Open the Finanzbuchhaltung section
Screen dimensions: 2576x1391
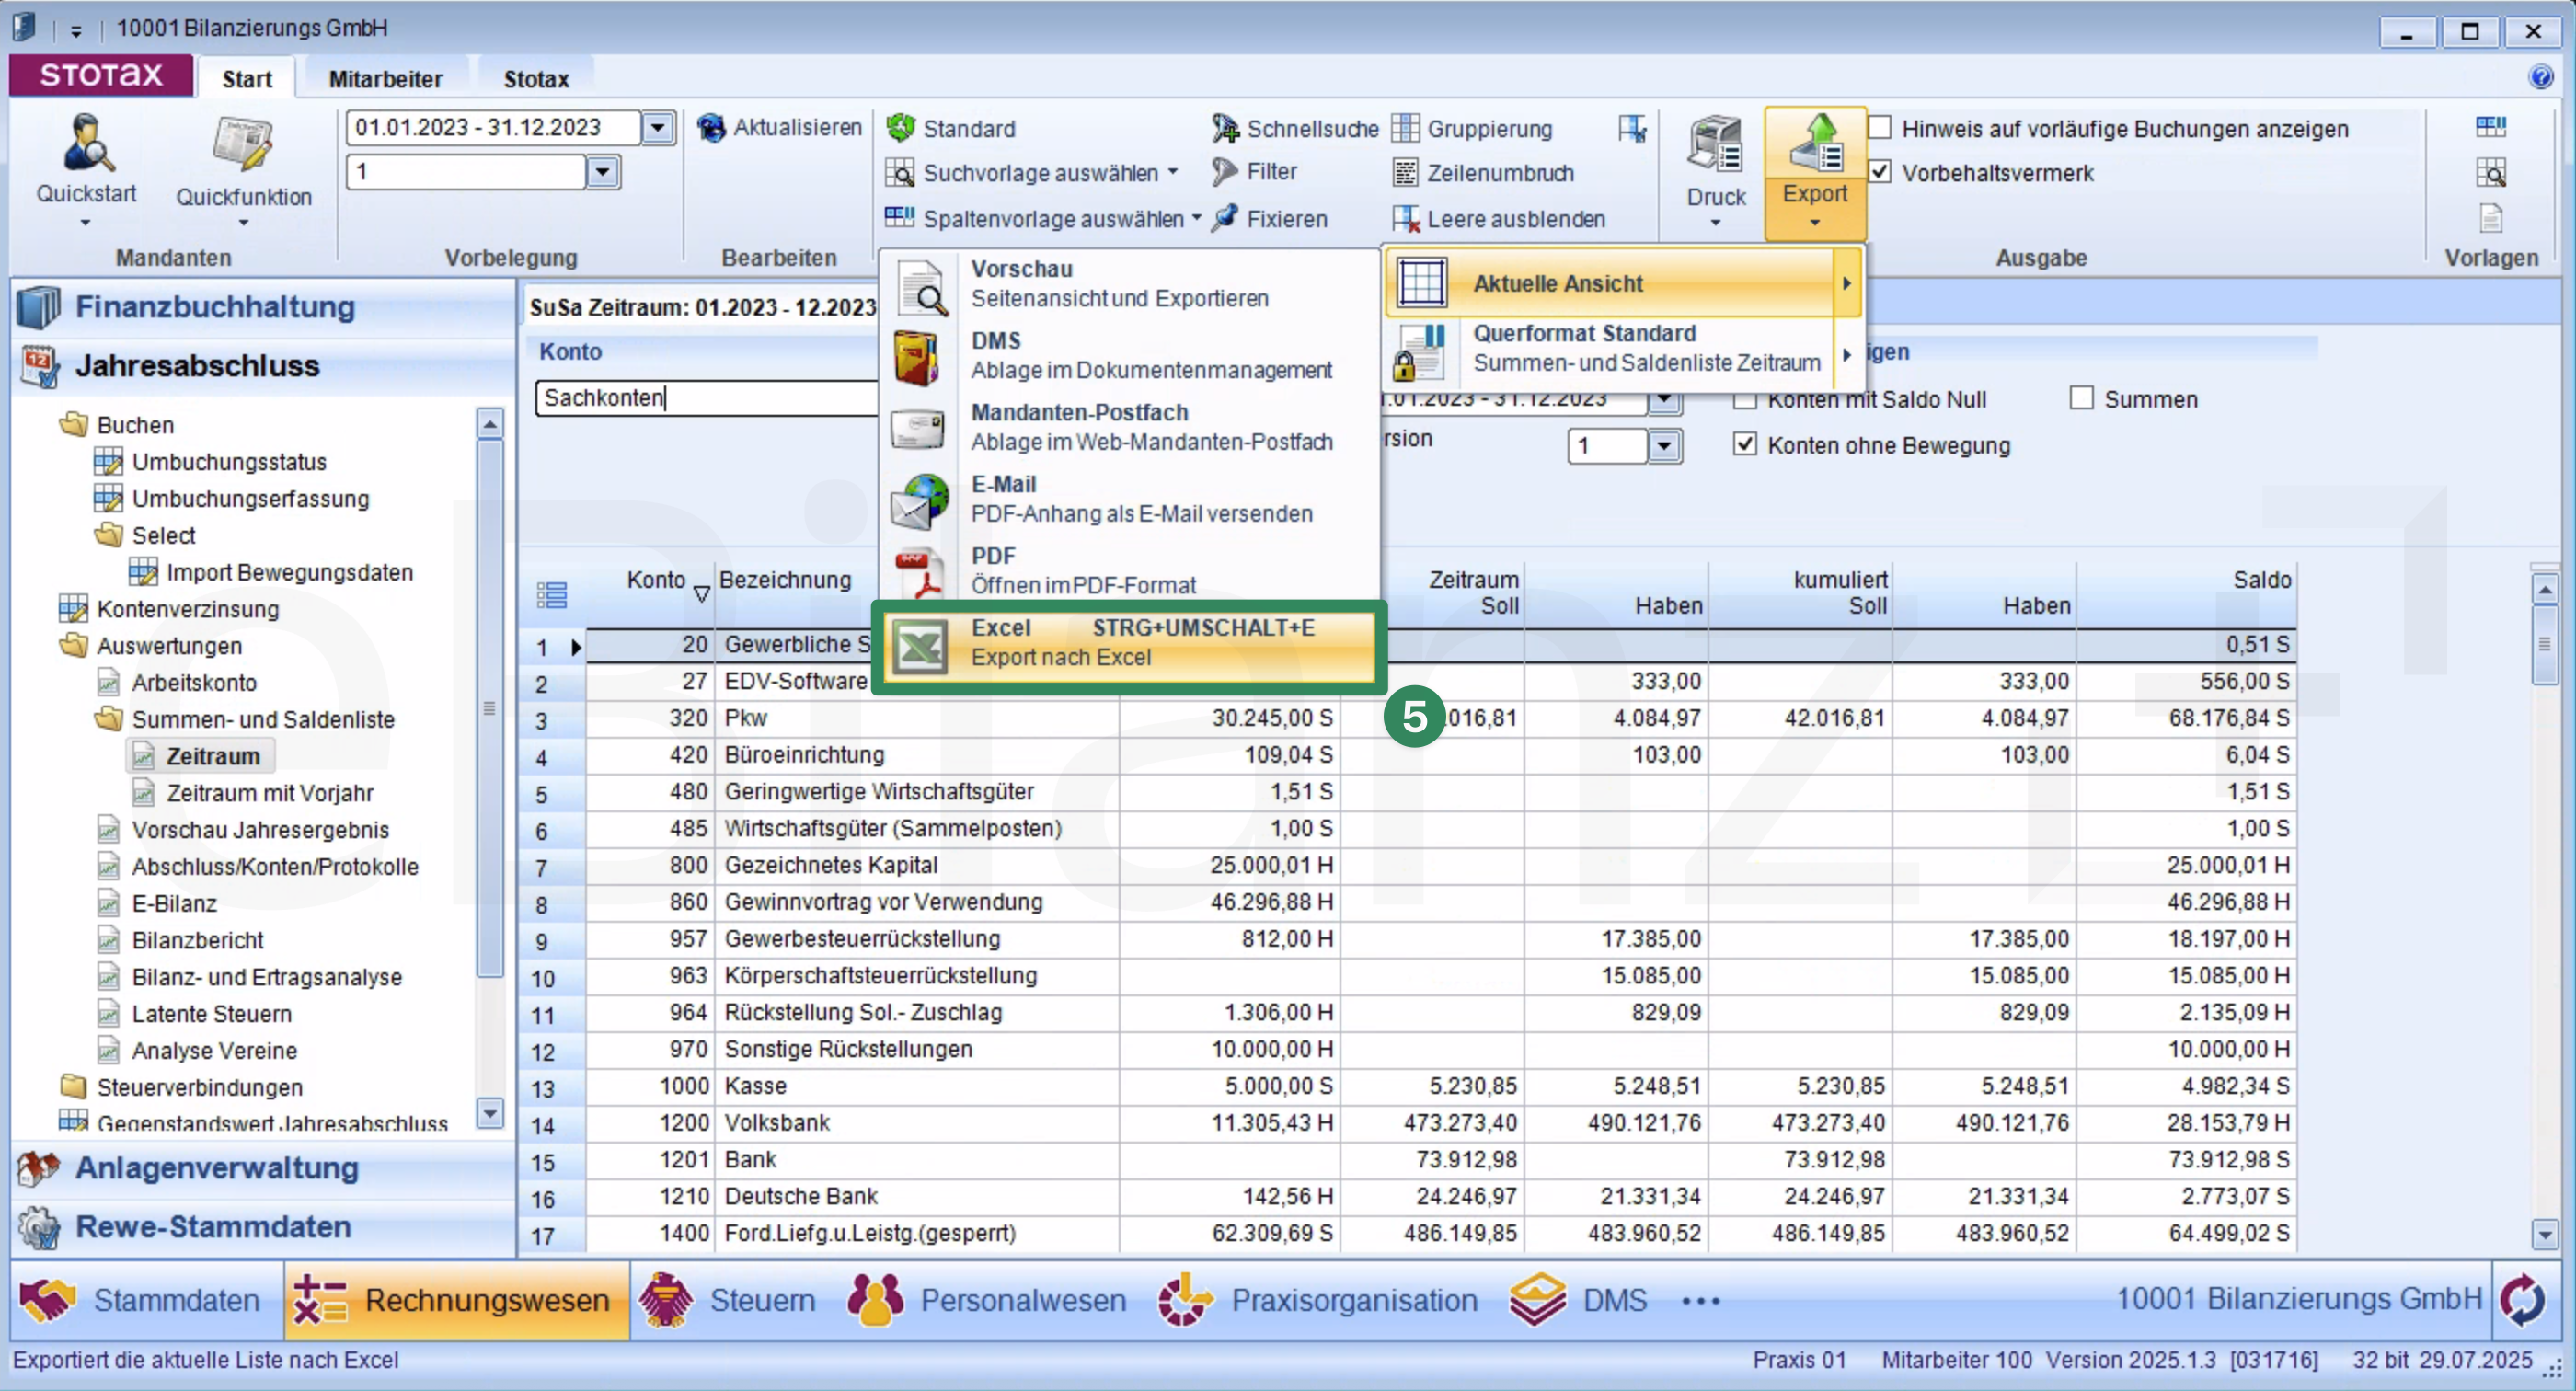point(264,307)
